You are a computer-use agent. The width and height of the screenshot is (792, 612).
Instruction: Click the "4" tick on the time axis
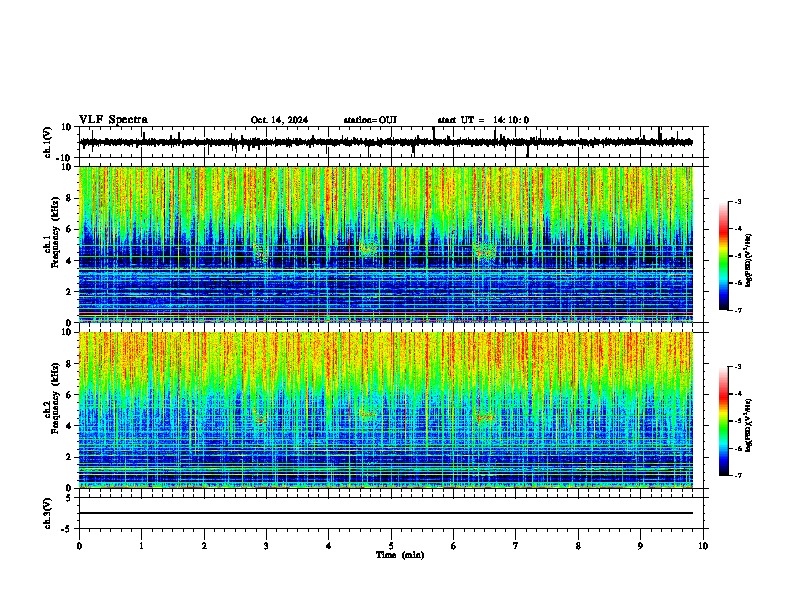pos(328,546)
